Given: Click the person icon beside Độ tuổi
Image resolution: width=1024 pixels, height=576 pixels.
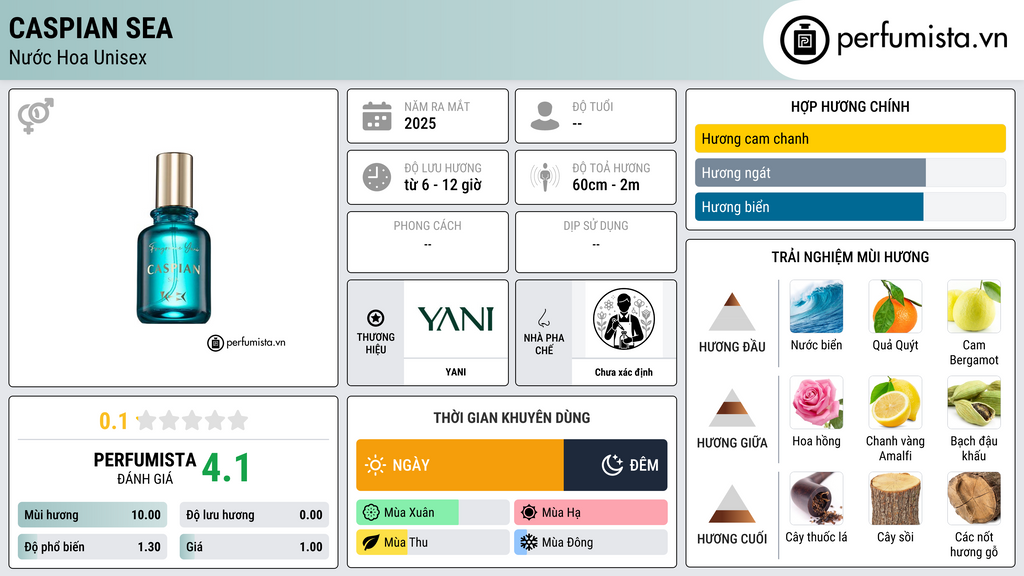Looking at the screenshot, I should 545,116.
